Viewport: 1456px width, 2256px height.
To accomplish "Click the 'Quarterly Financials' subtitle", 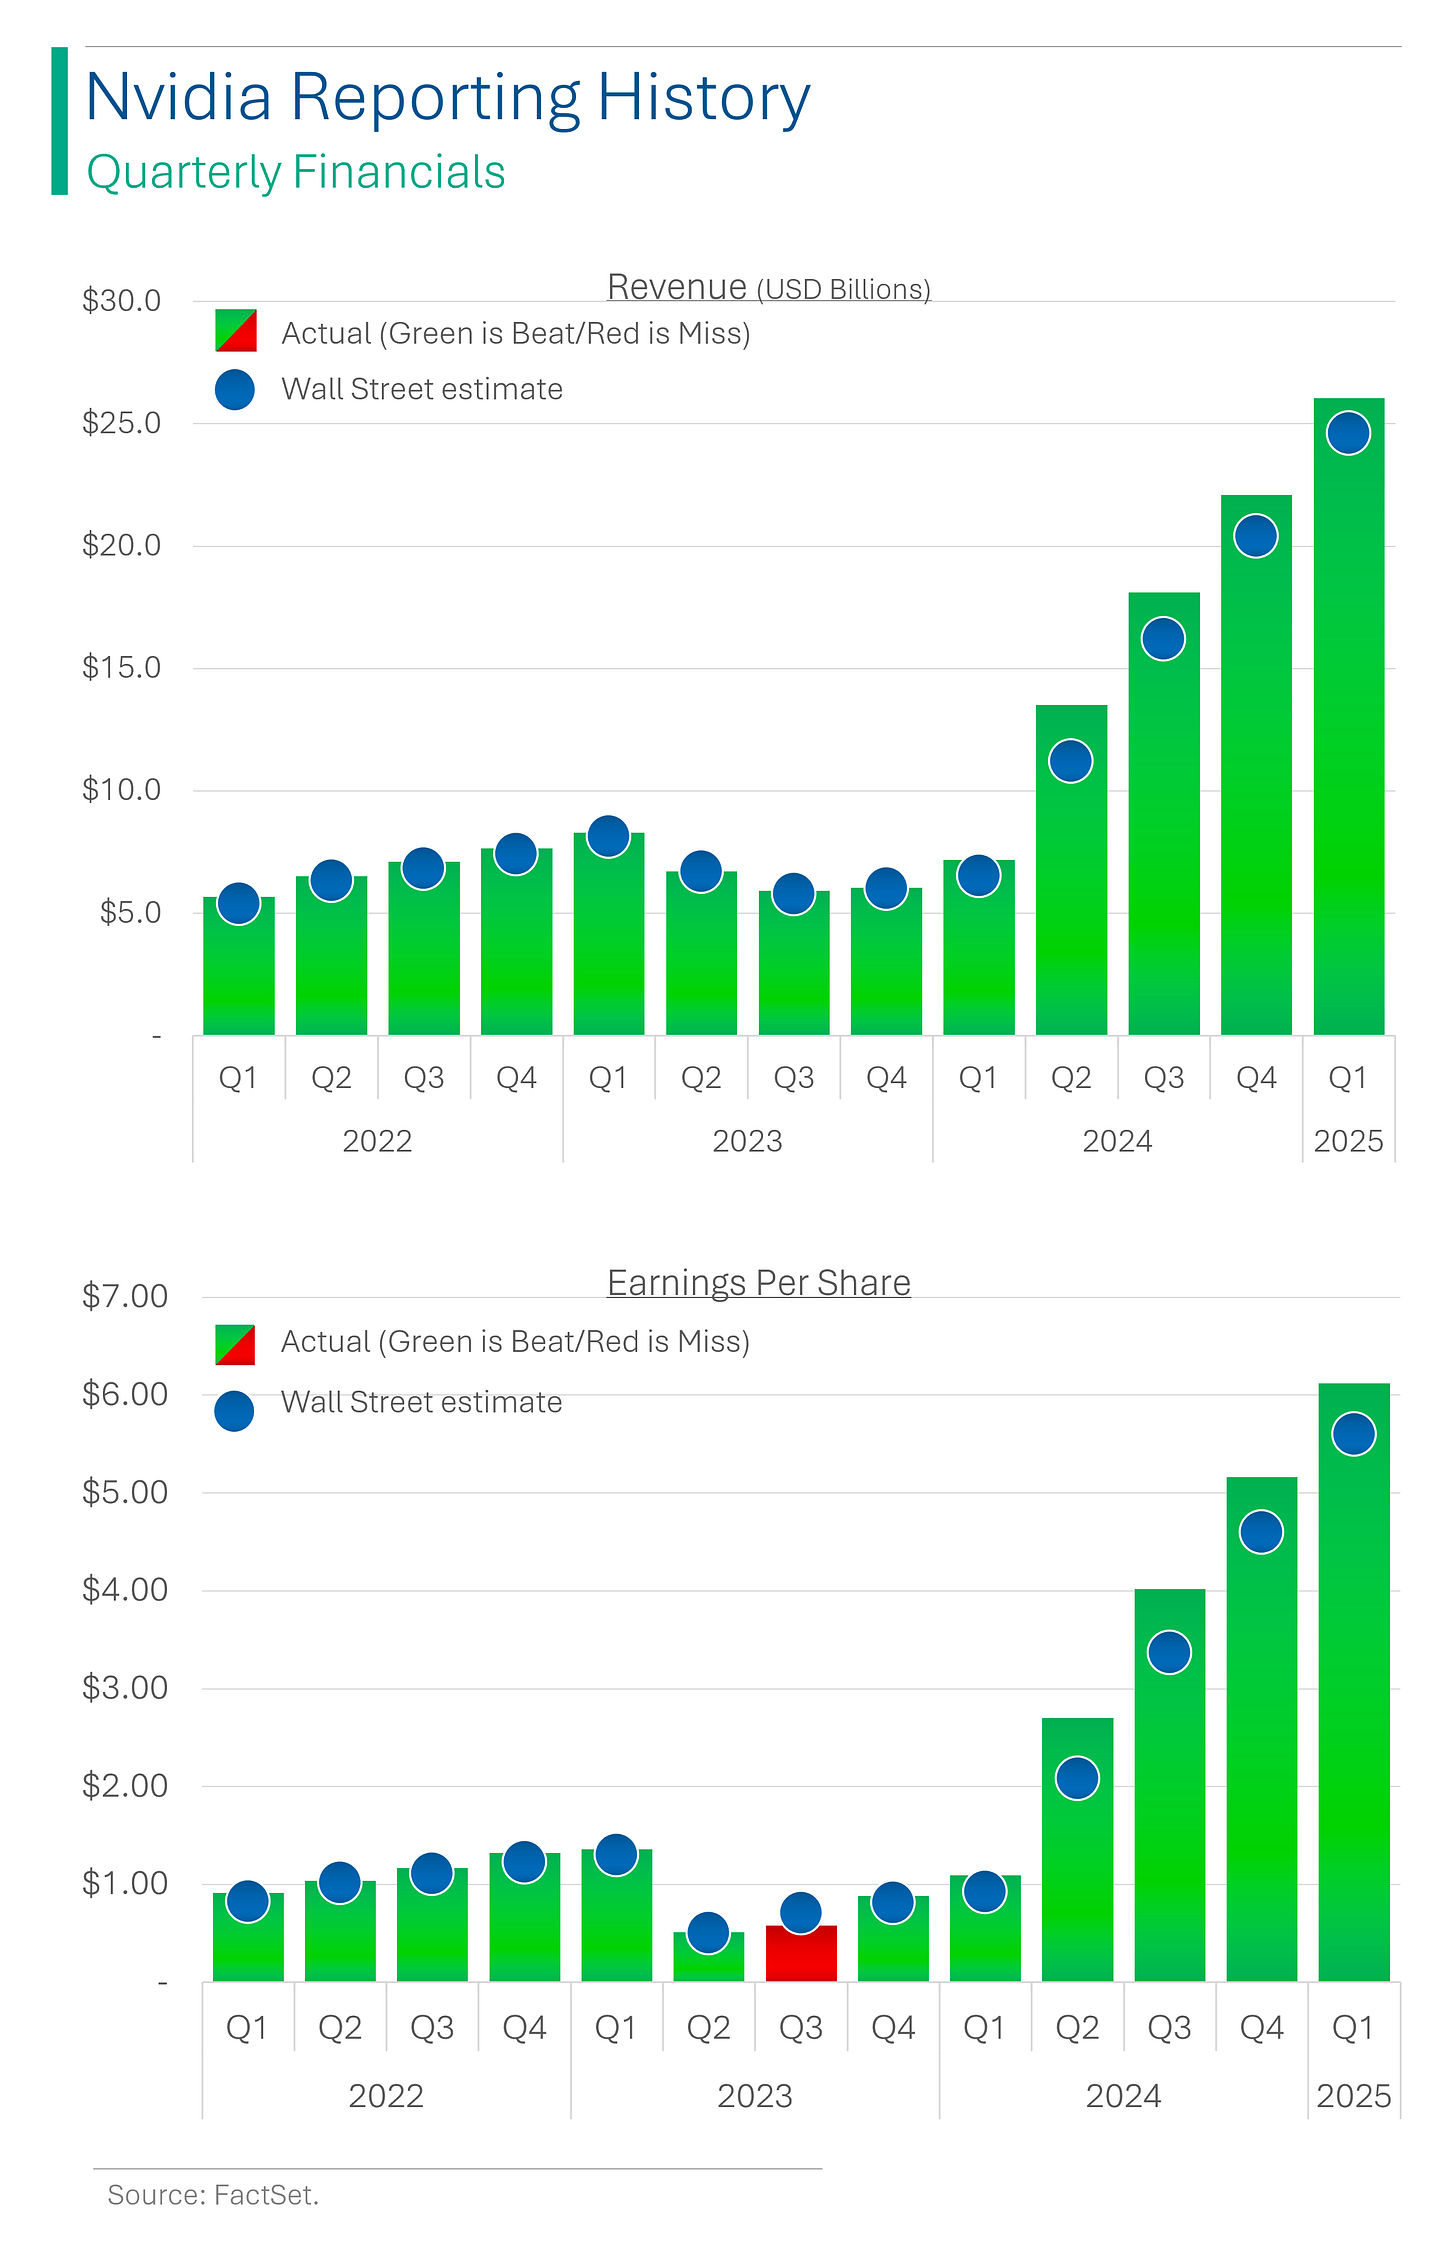I will 296,173.
